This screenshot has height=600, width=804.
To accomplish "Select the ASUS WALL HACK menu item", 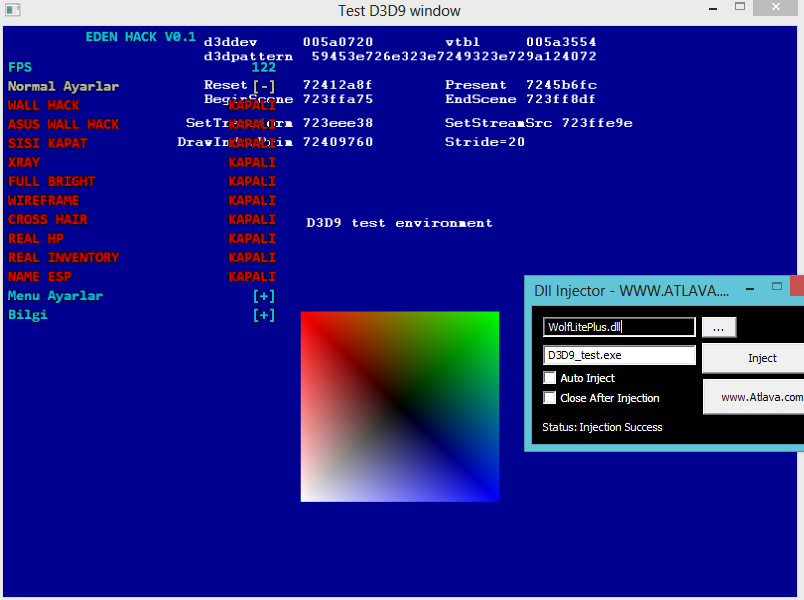I will coord(64,124).
